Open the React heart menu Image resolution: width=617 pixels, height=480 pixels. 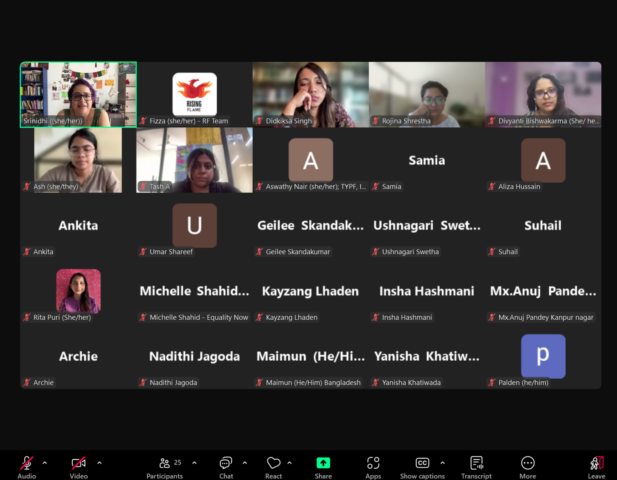click(273, 467)
